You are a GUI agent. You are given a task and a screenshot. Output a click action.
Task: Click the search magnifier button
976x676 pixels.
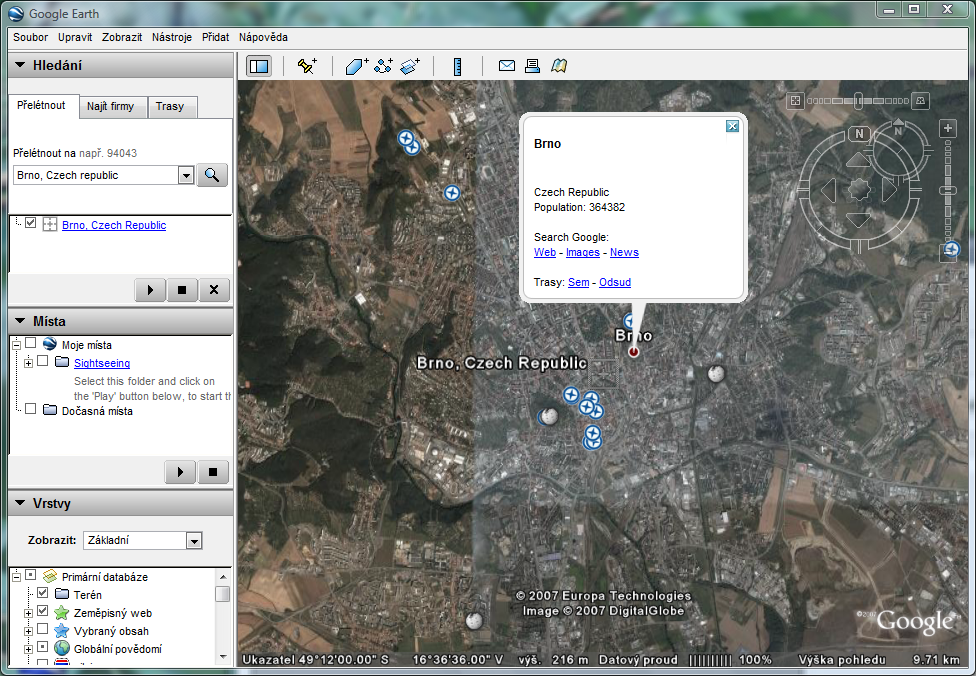coord(212,176)
